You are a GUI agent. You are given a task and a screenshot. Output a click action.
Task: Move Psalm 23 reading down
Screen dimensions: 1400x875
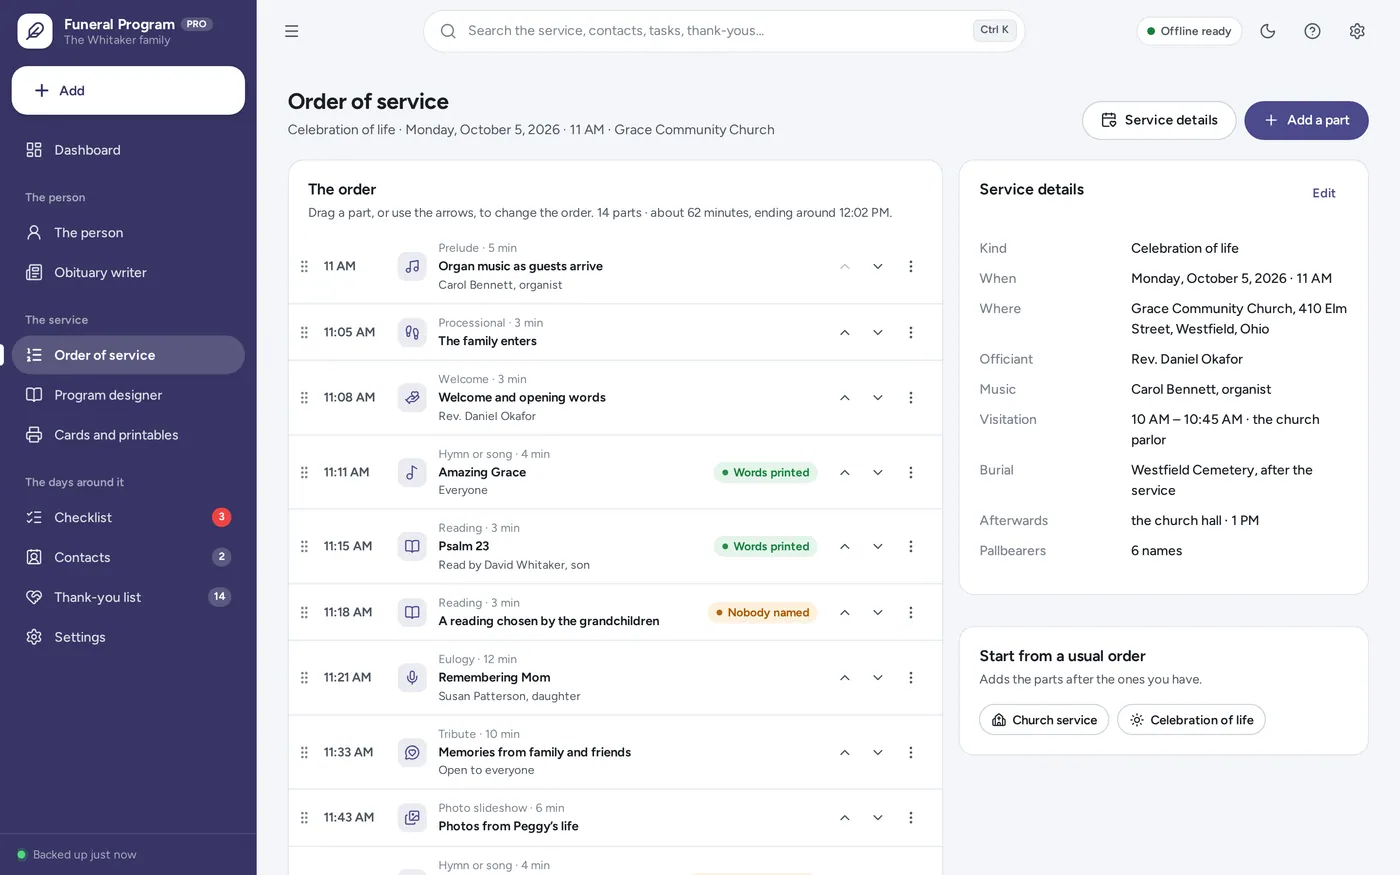click(x=877, y=546)
